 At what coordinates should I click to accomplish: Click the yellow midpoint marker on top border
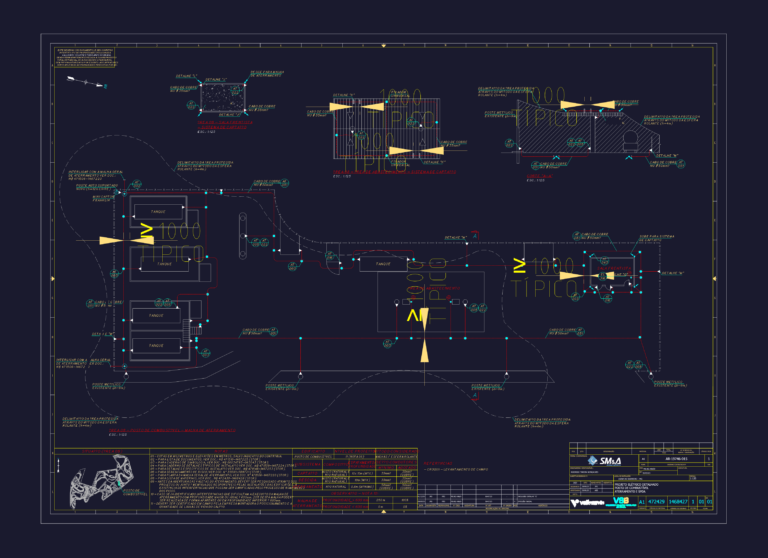click(384, 46)
